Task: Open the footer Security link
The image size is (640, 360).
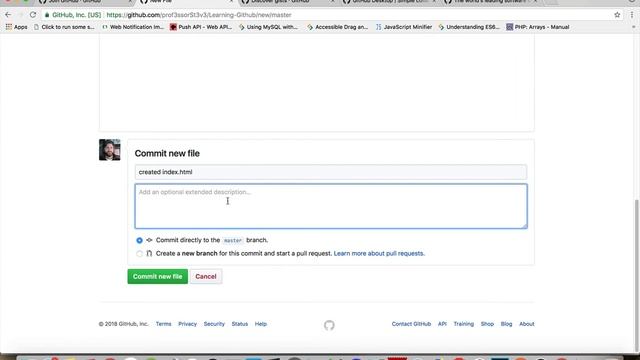Action: tap(214, 324)
